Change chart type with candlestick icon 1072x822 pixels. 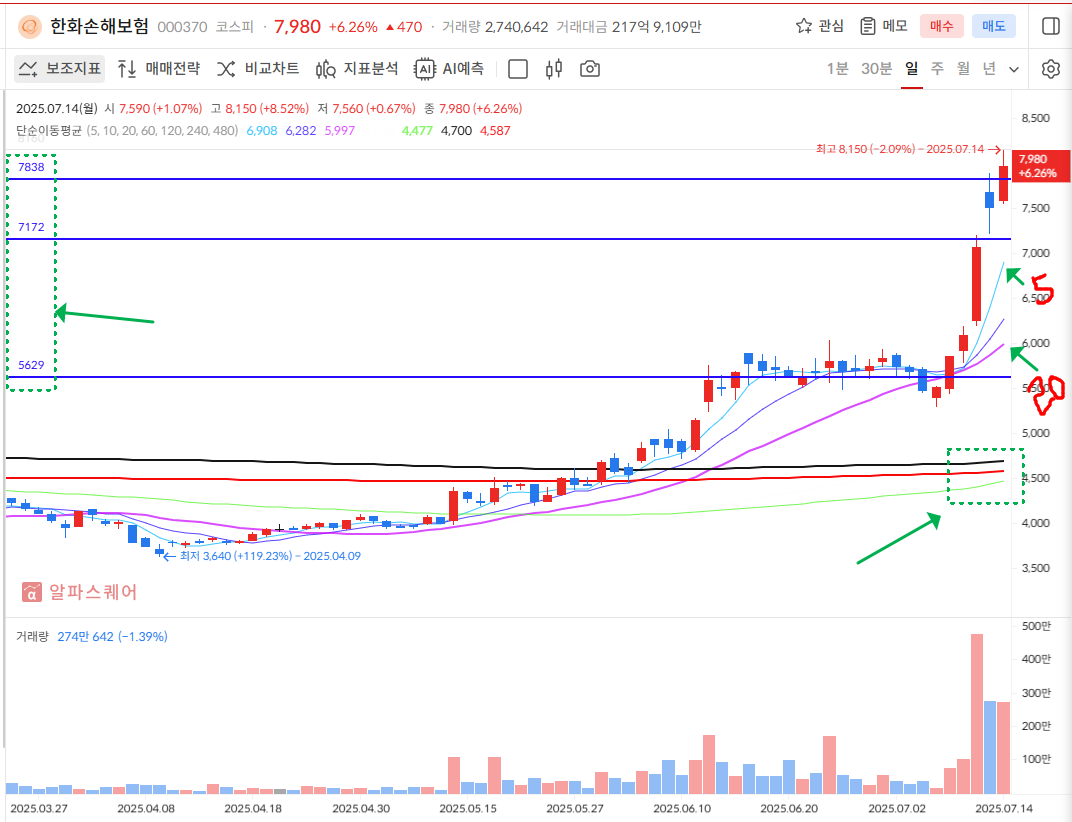click(x=554, y=69)
